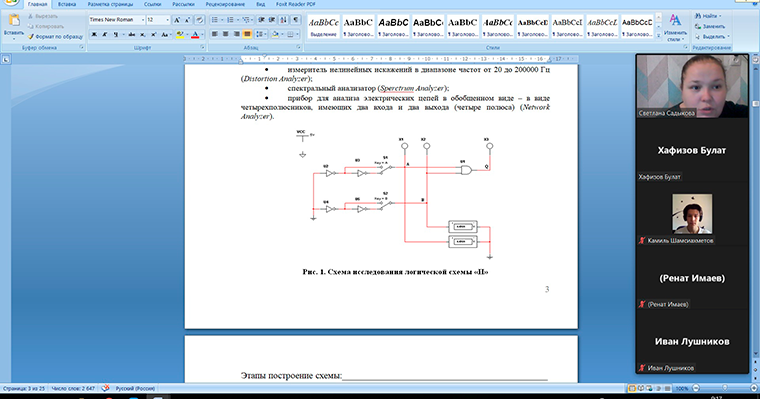Click the numbered list icon
The height and width of the screenshot is (399, 760).
pos(230,20)
